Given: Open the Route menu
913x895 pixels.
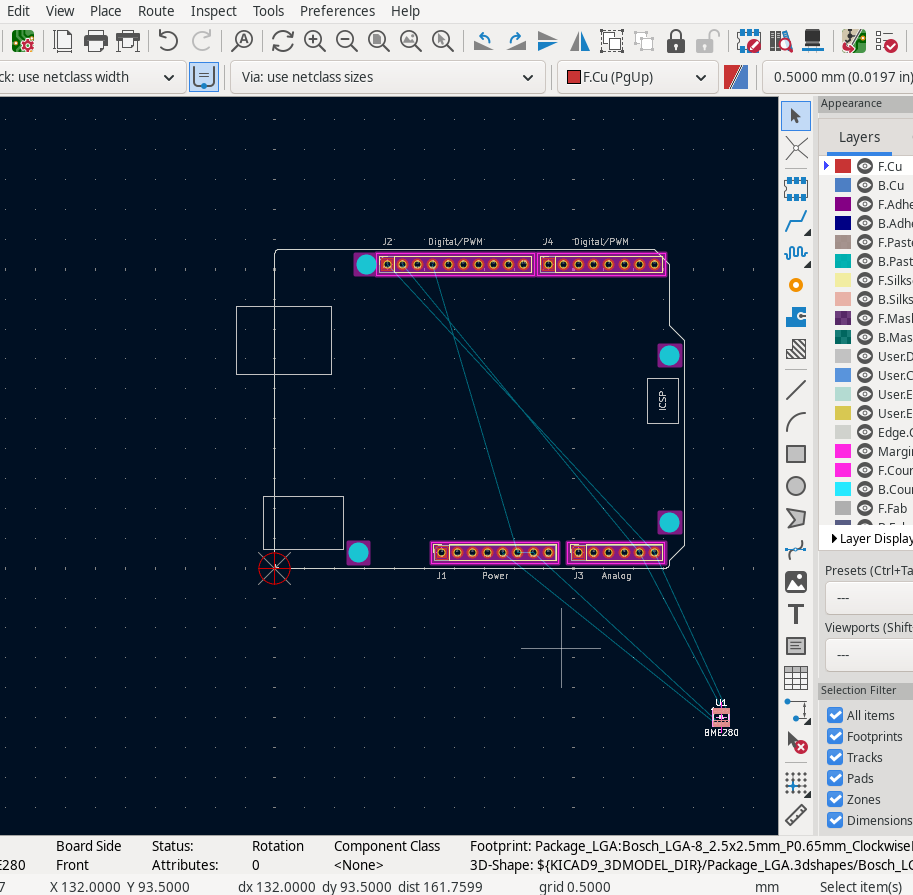Looking at the screenshot, I should (156, 11).
